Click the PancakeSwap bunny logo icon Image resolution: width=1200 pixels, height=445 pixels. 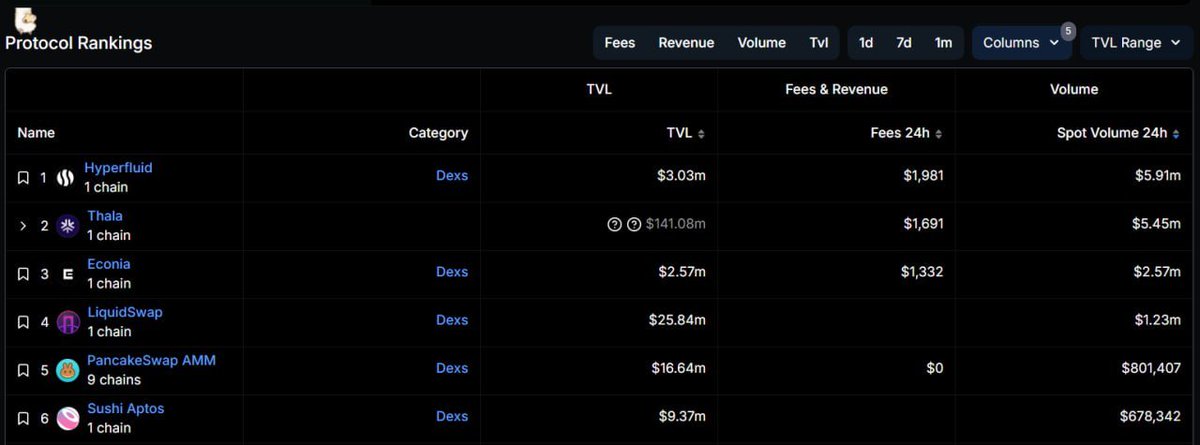point(68,370)
